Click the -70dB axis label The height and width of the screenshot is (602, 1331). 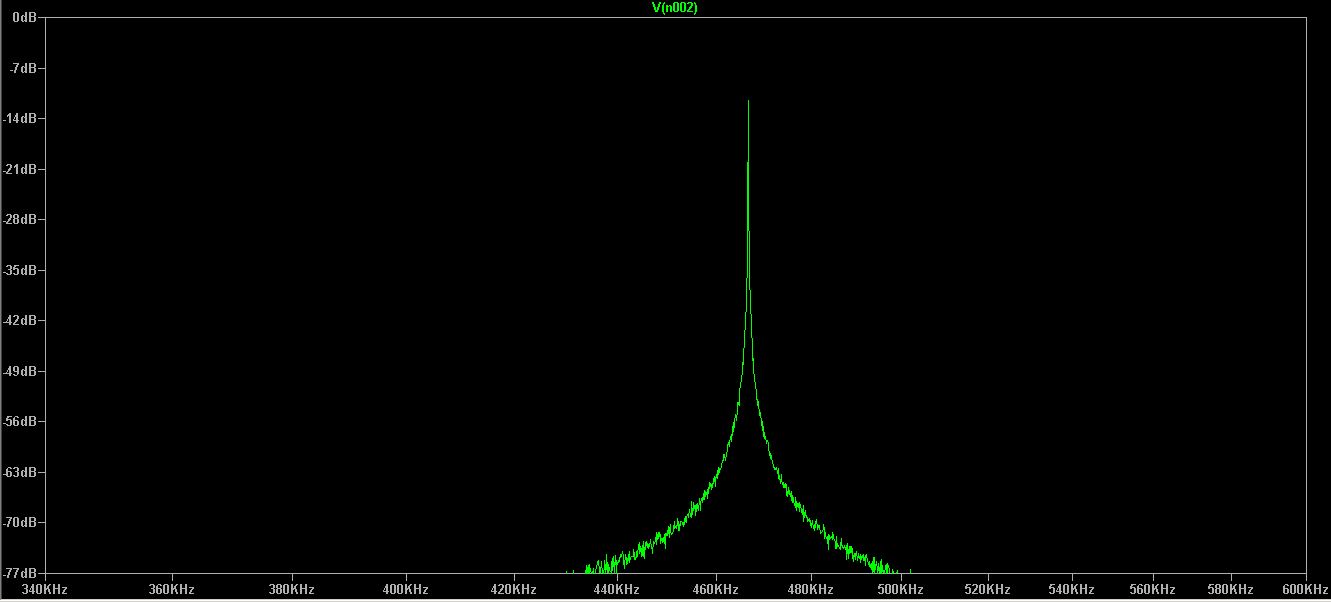pos(21,522)
